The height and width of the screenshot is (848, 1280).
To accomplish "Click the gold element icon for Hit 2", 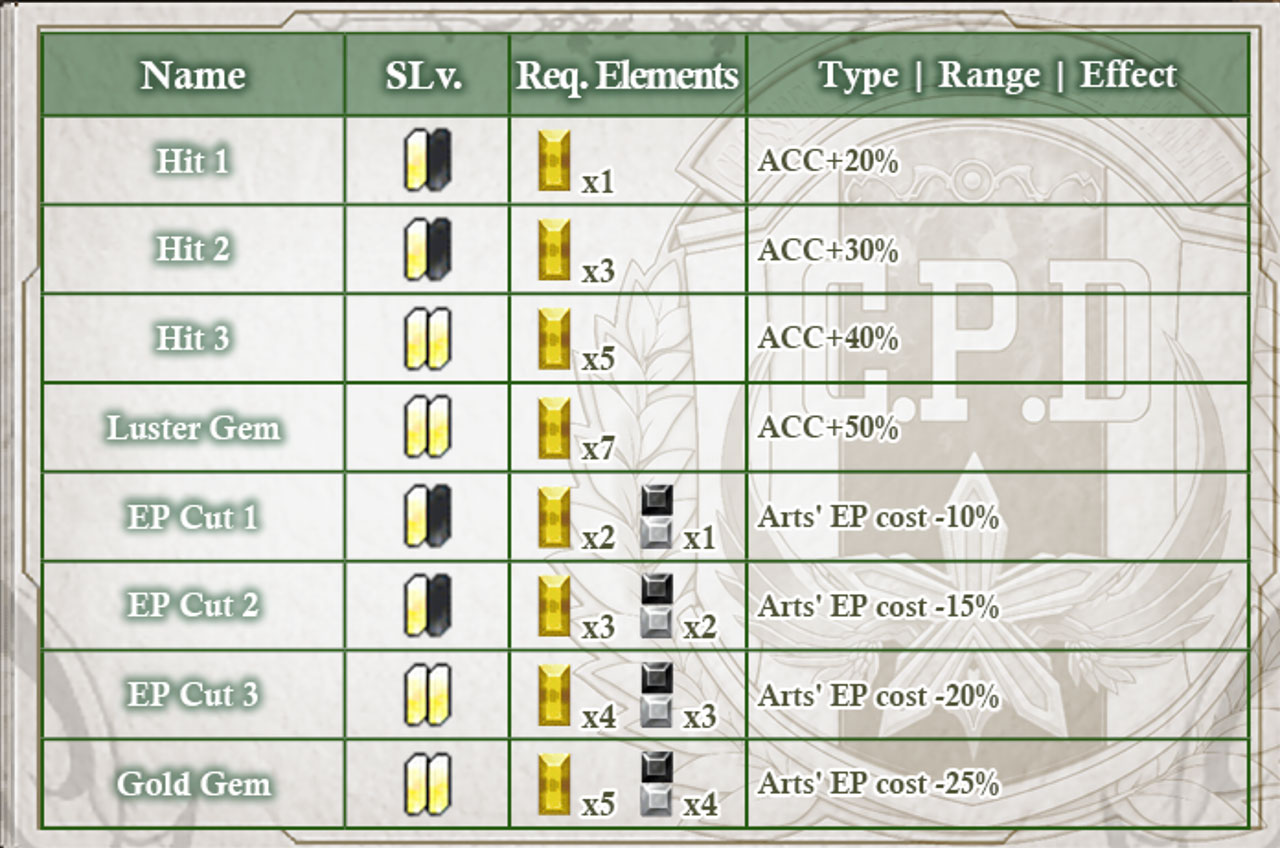I will pyautogui.click(x=554, y=249).
